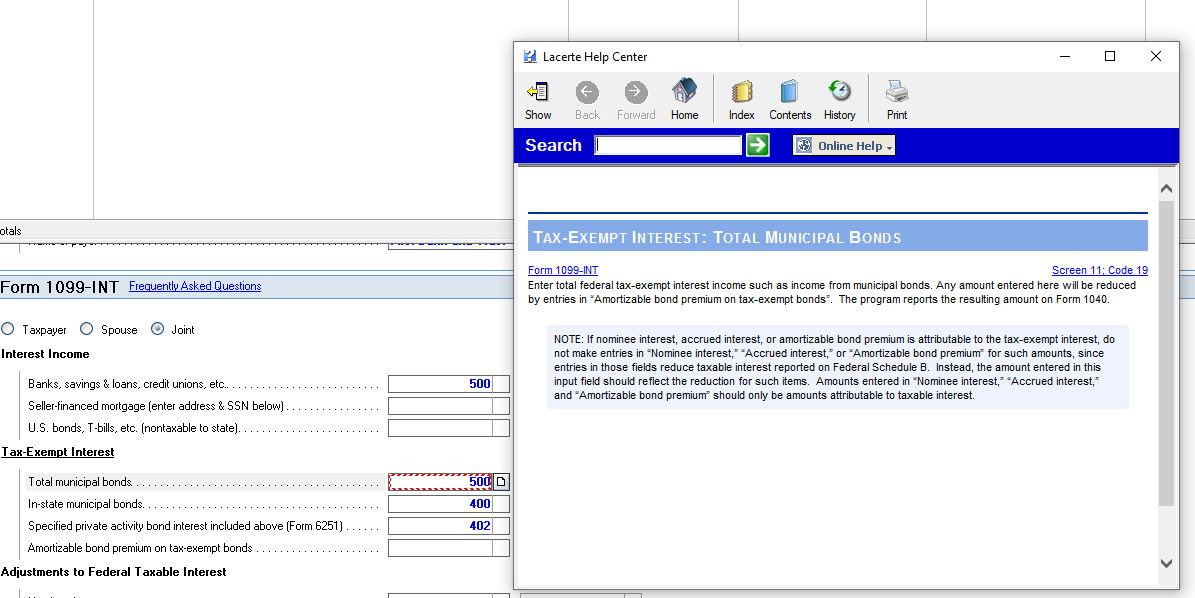This screenshot has height=598, width=1195.
Task: Click the Amortizable bond premium field
Action: coord(440,548)
